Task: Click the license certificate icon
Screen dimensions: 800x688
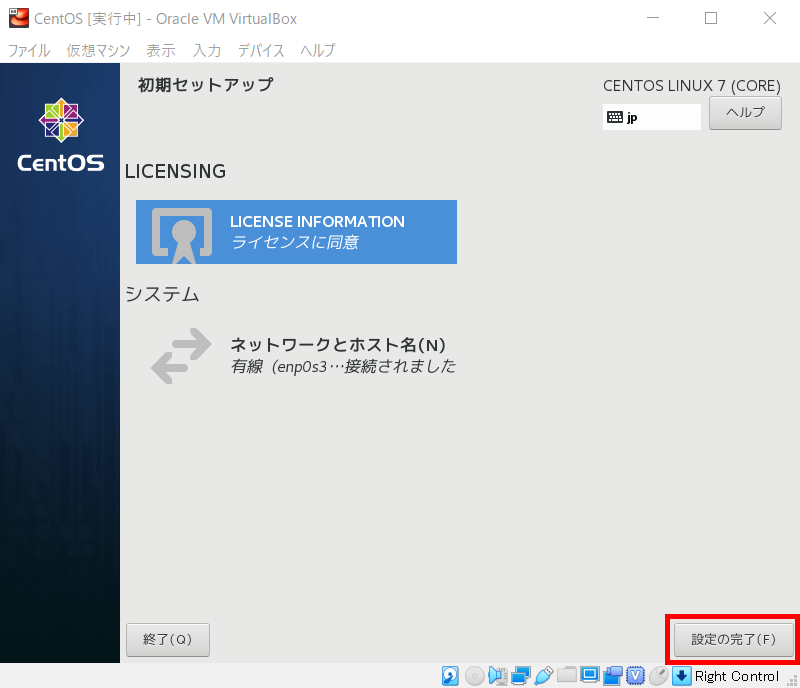Action: click(182, 235)
